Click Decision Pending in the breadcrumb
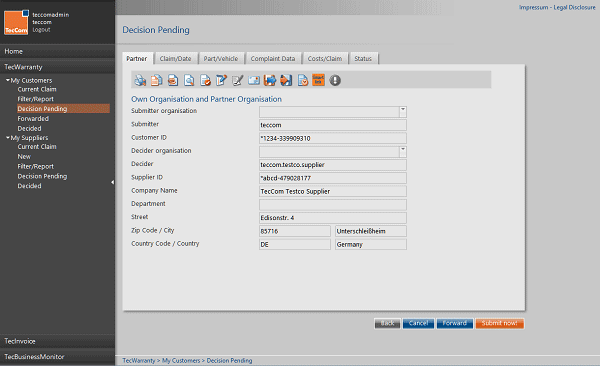This screenshot has width=600, height=366. pos(230,361)
